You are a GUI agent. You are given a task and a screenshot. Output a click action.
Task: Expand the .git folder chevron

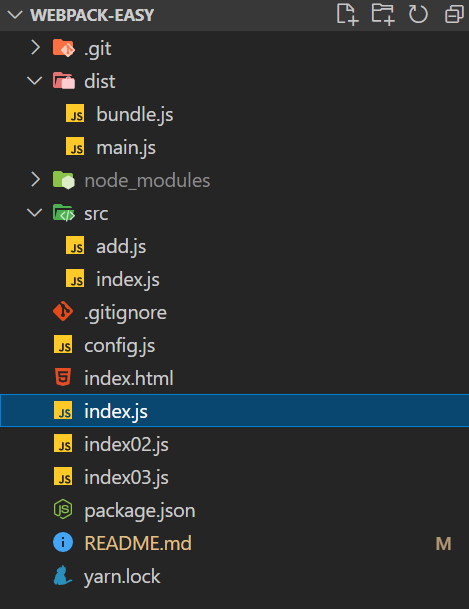click(35, 48)
